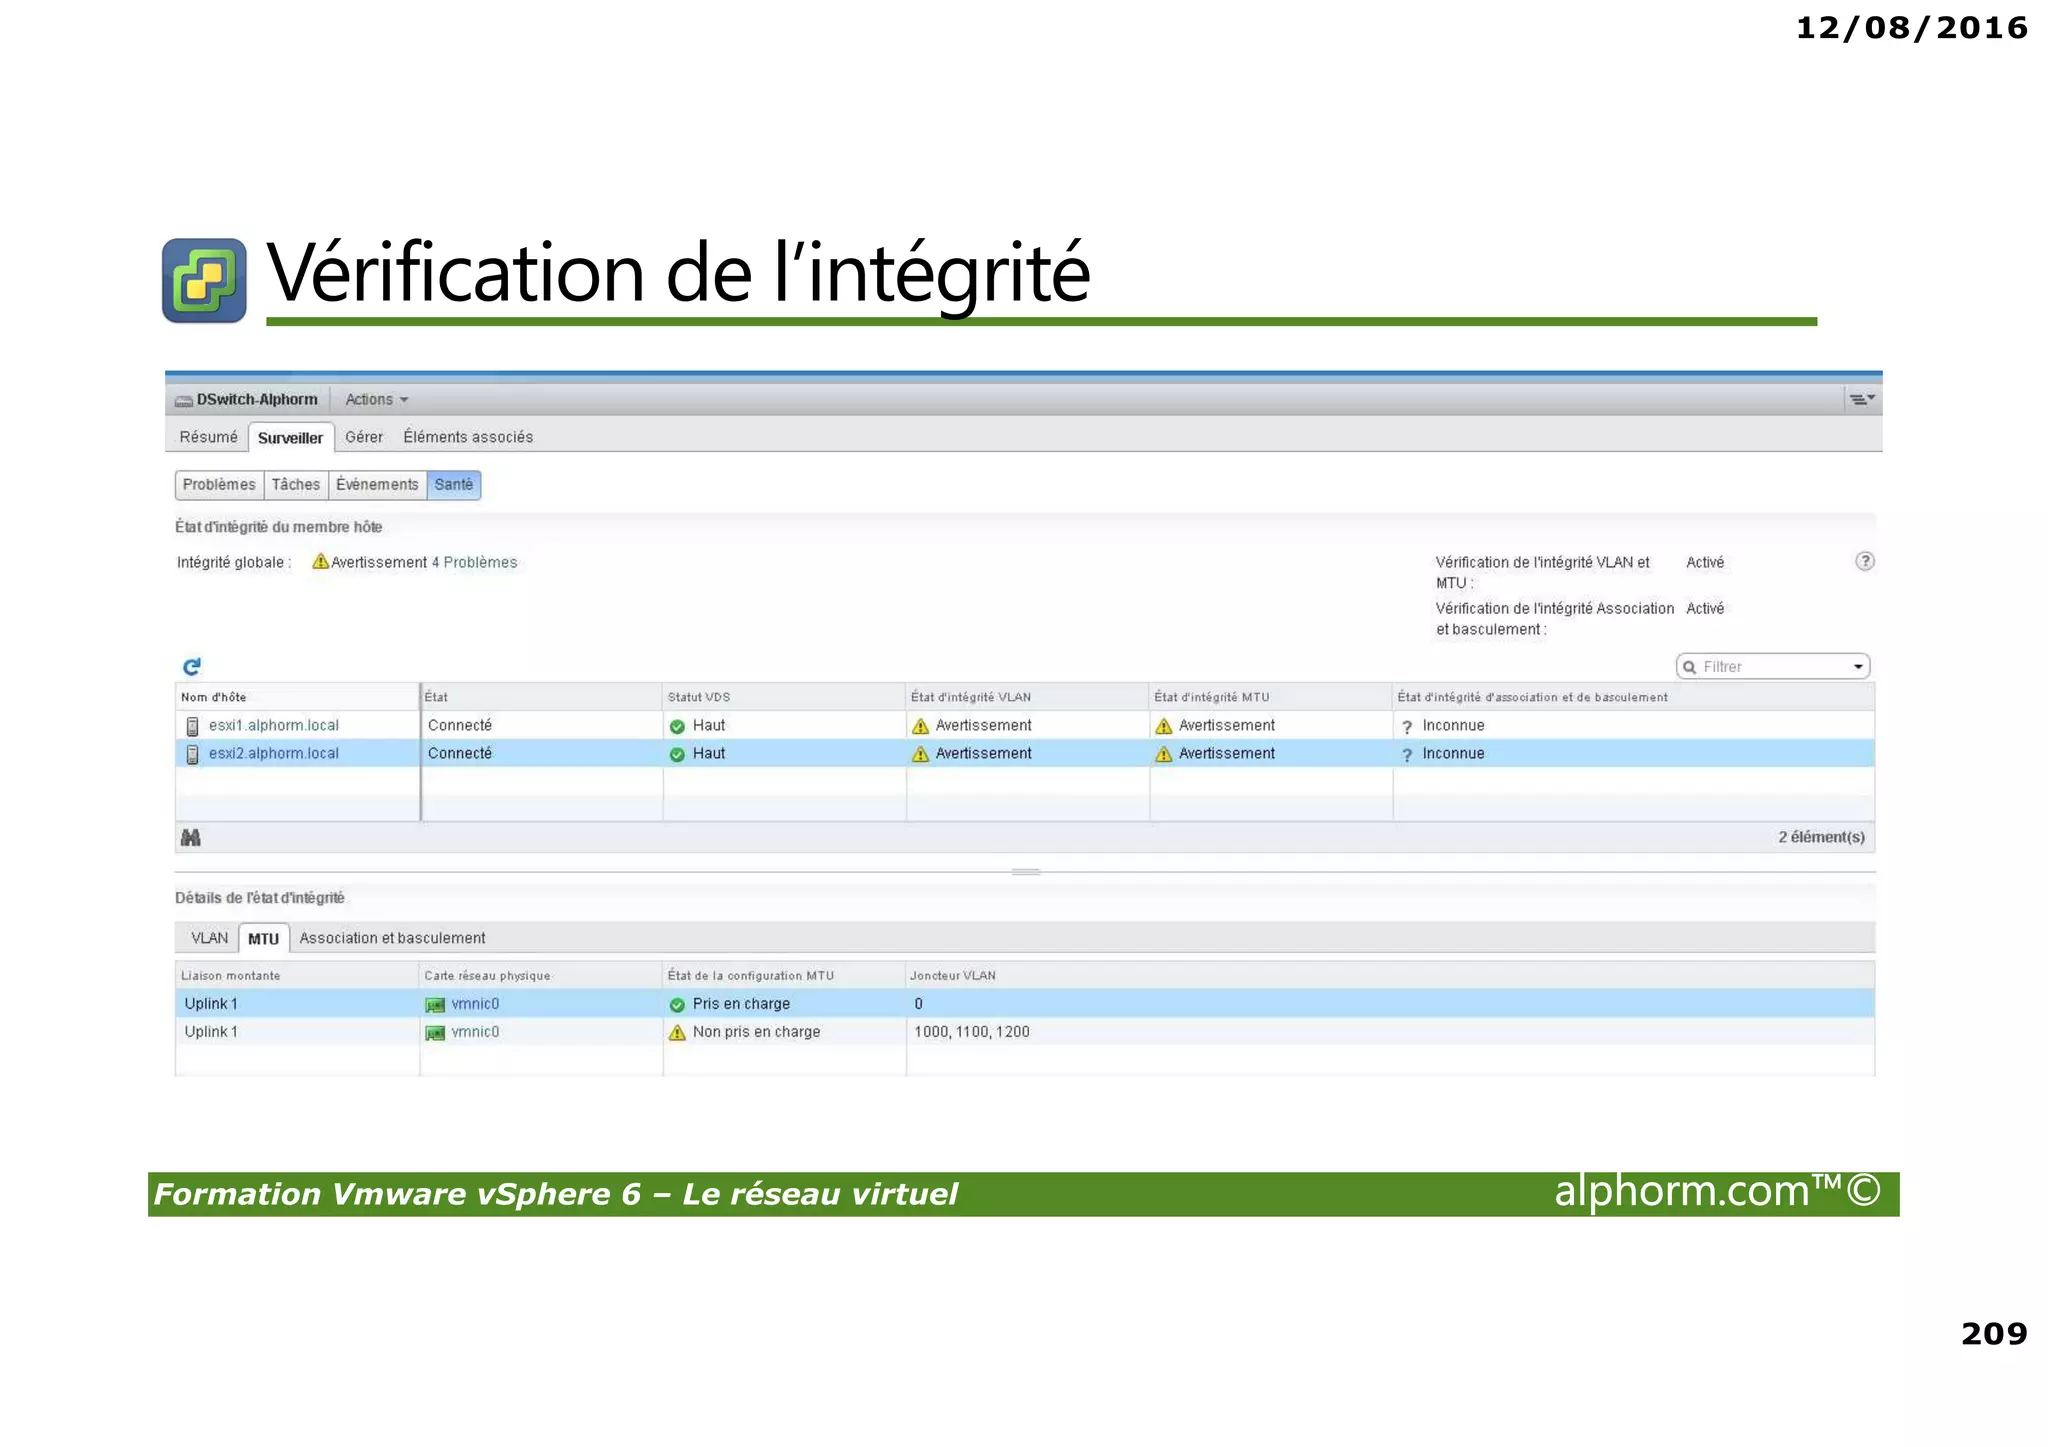Open the esxi2.alphorm.local host link
The height and width of the screenshot is (1447, 2048).
pyautogui.click(x=274, y=754)
